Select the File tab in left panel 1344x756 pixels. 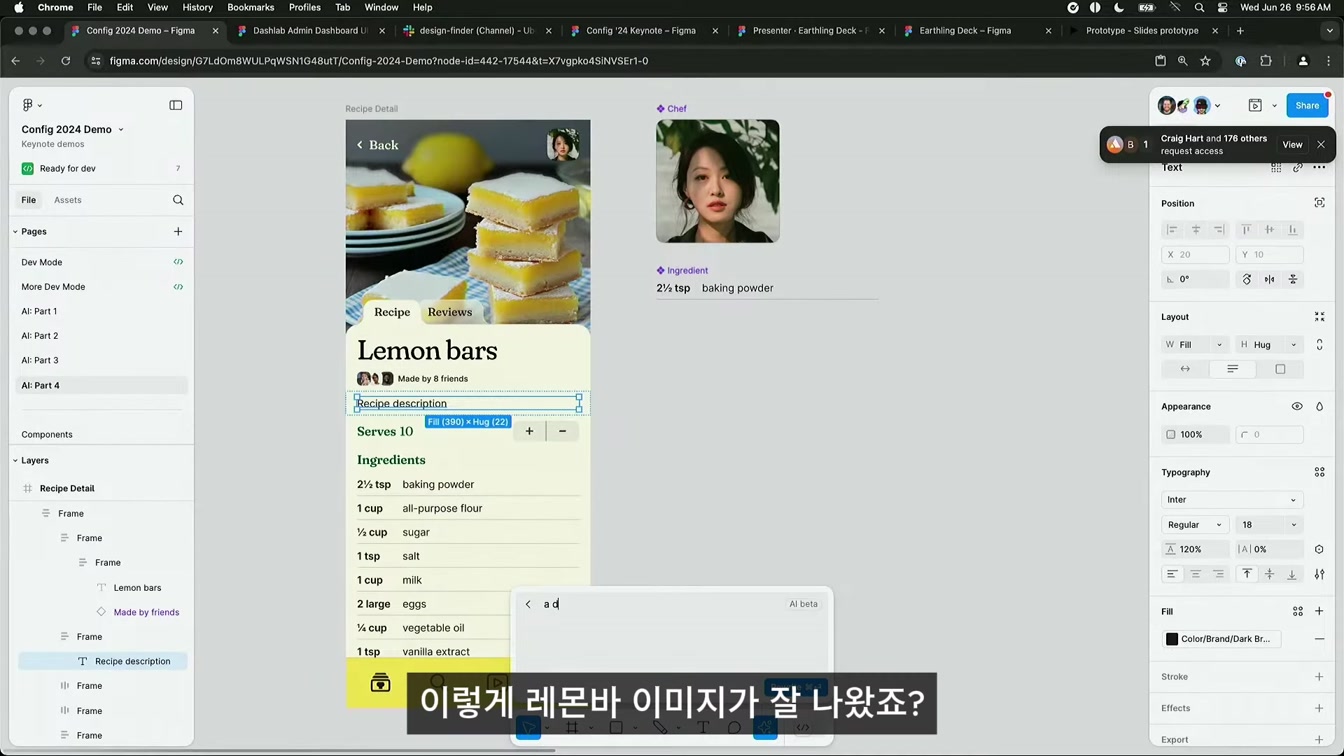pos(29,200)
